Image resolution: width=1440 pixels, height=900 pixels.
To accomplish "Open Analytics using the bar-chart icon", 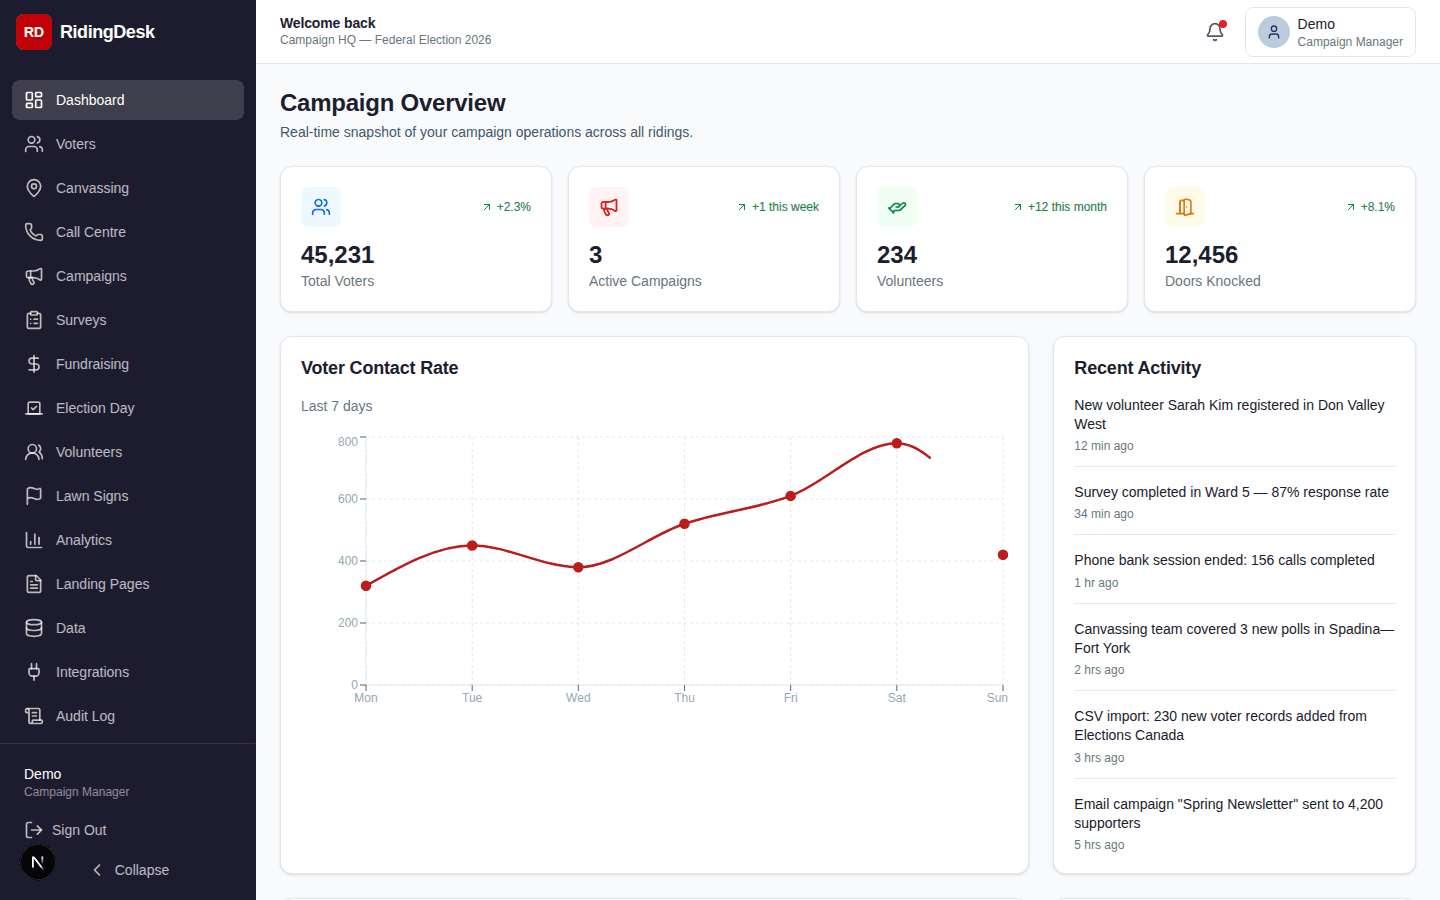I will (33, 540).
